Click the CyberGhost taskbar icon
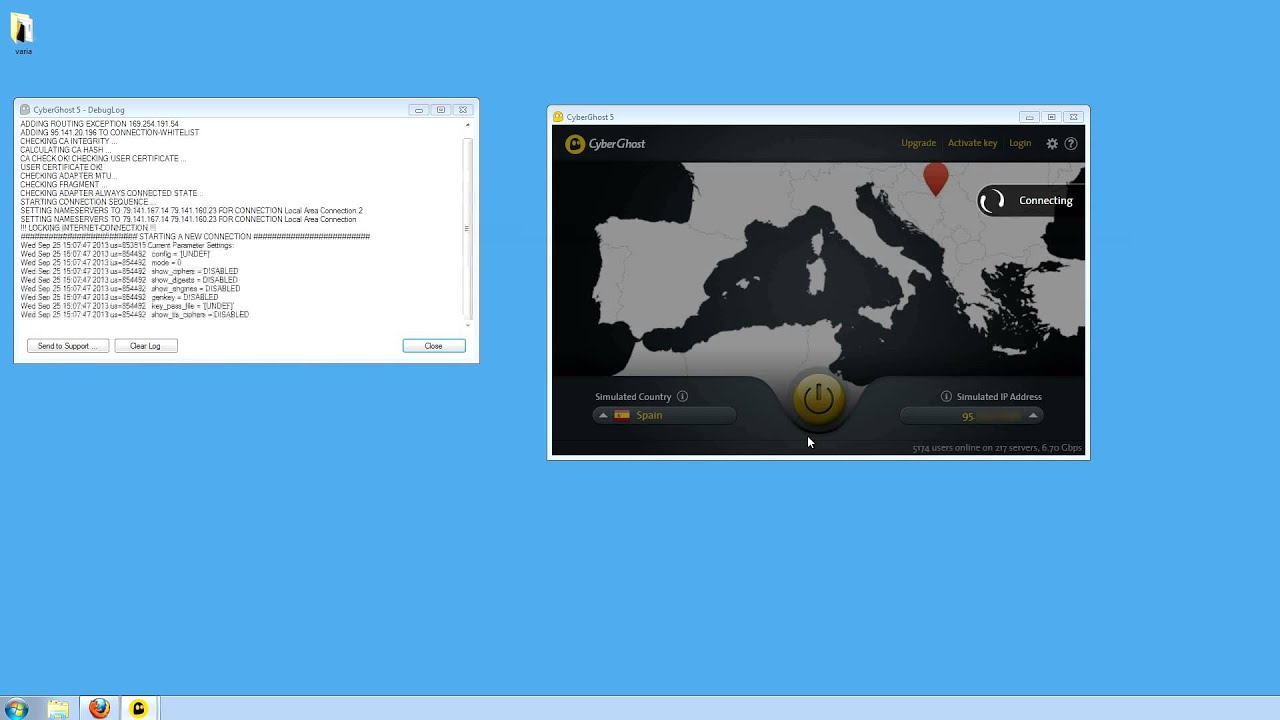Screen dimensions: 1280x720 tap(139, 709)
